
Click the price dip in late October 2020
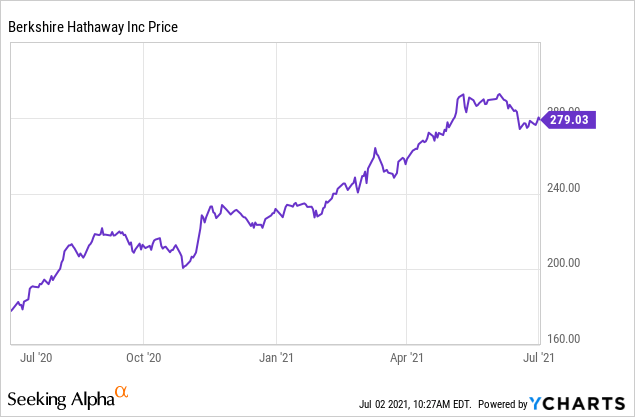click(183, 268)
